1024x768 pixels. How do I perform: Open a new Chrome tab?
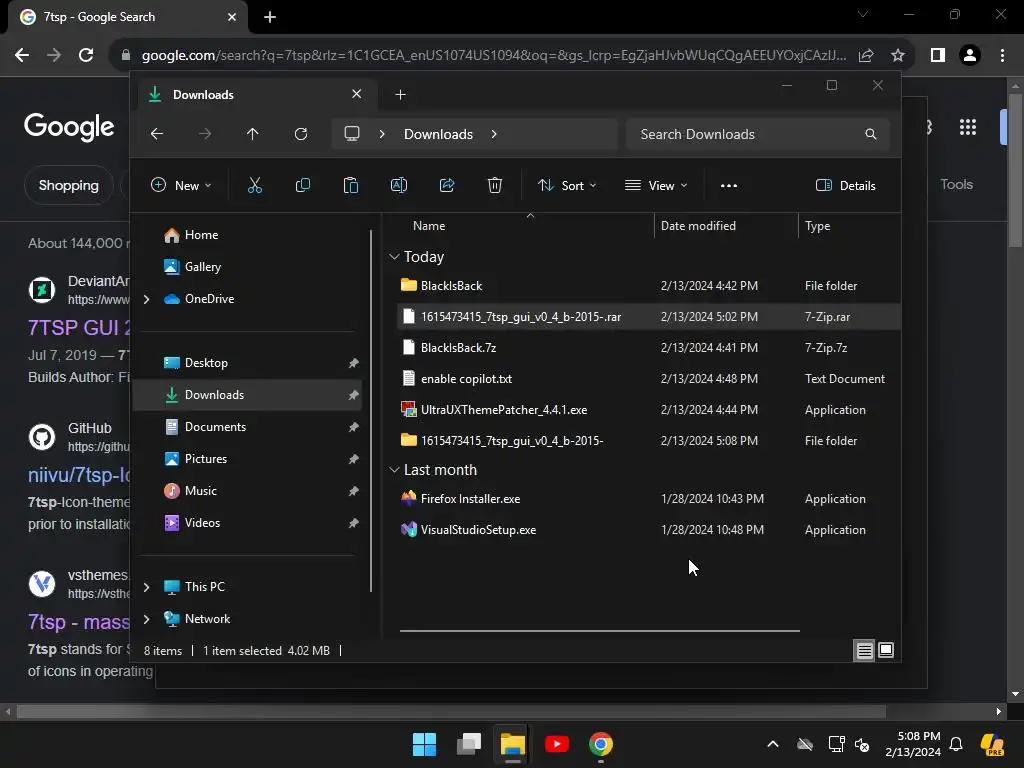point(270,17)
